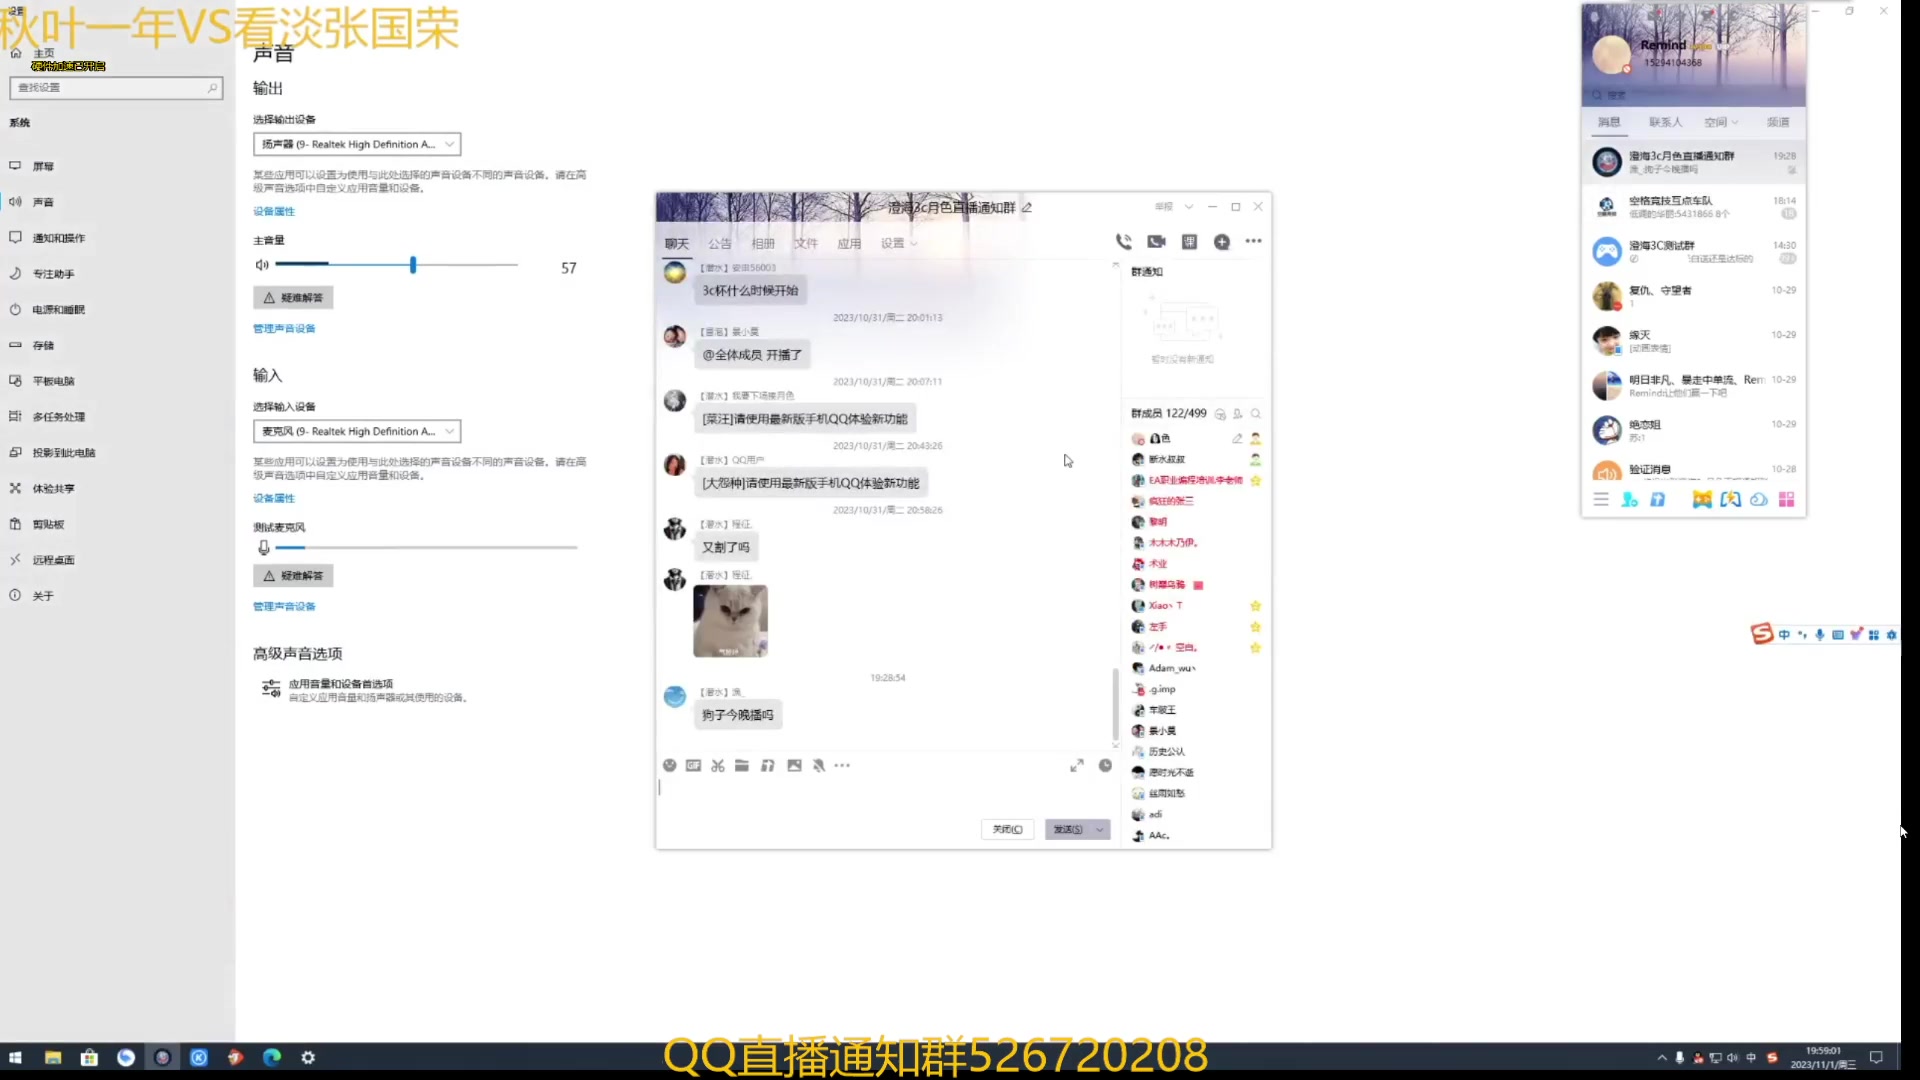The width and height of the screenshot is (1920, 1080).
Task: Open the 文件 tab in group chat
Action: tap(806, 243)
